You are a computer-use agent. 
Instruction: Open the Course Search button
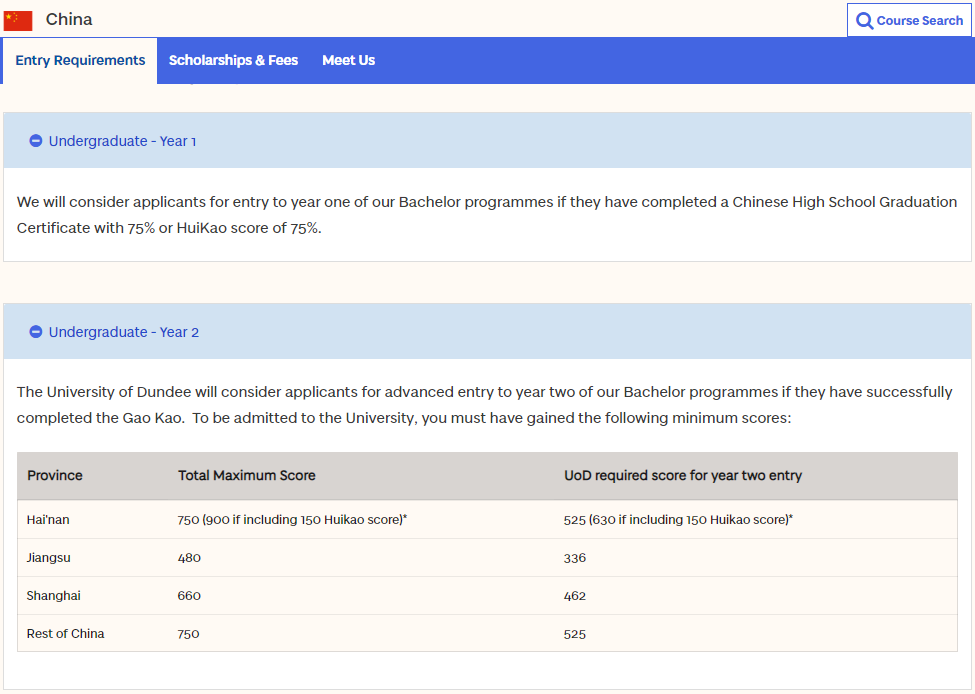pyautogui.click(x=909, y=20)
